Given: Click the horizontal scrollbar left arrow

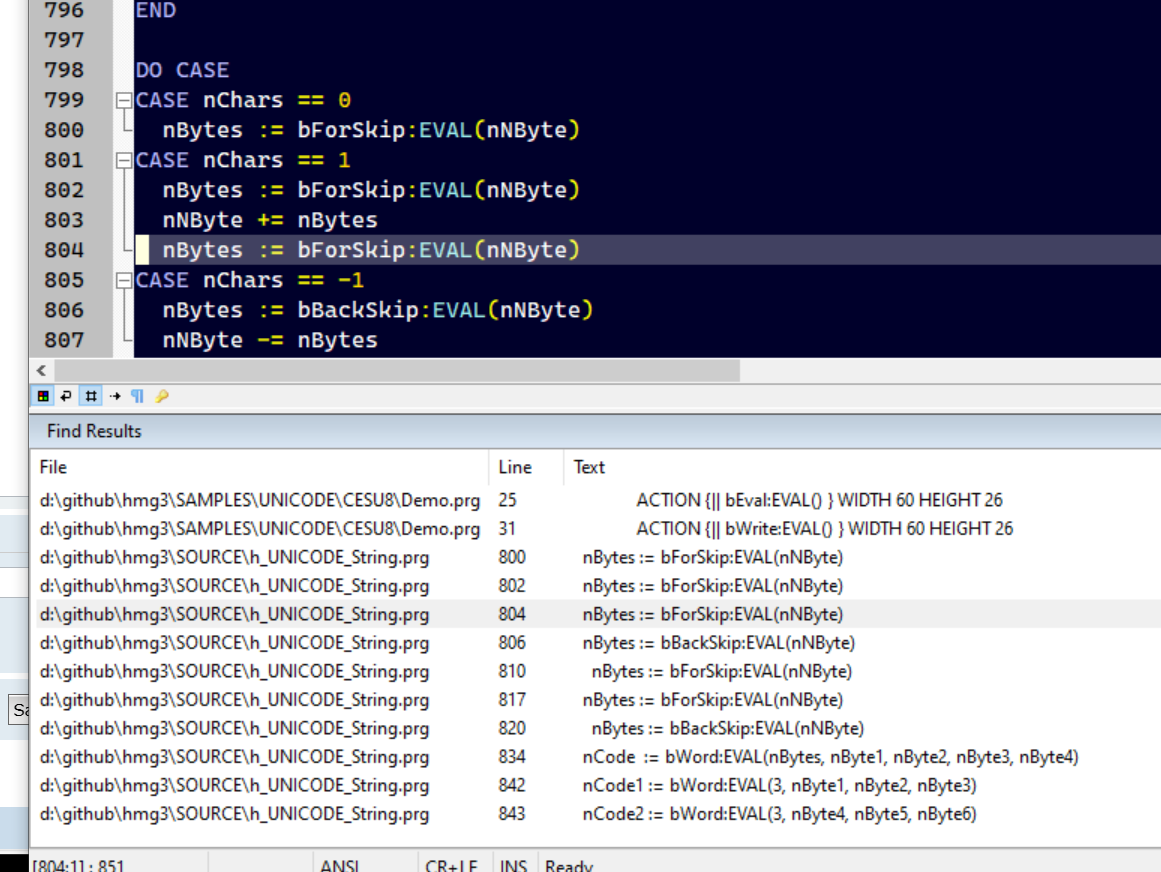Looking at the screenshot, I should tap(41, 370).
